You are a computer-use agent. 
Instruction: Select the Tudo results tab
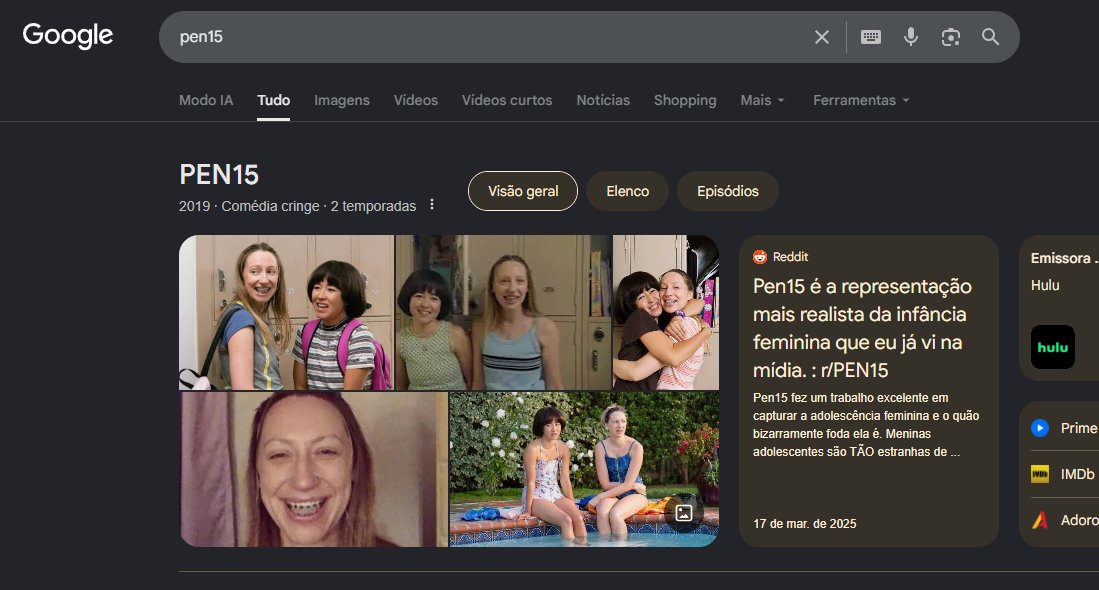(273, 100)
